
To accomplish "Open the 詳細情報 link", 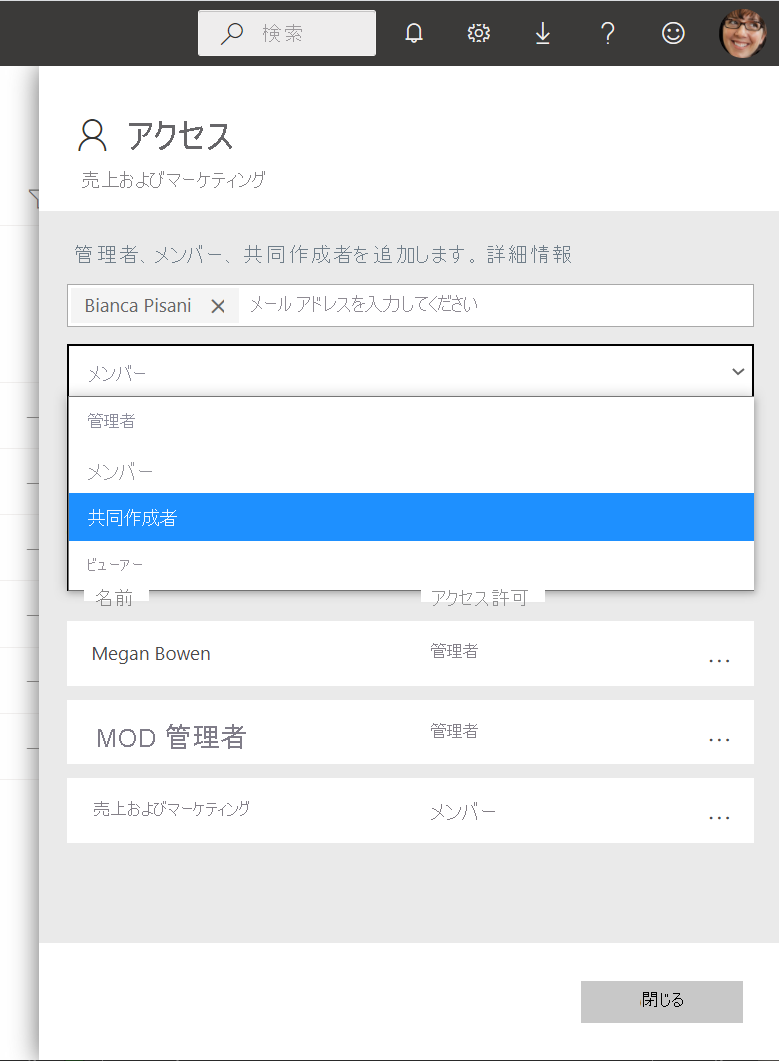I will (x=529, y=254).
